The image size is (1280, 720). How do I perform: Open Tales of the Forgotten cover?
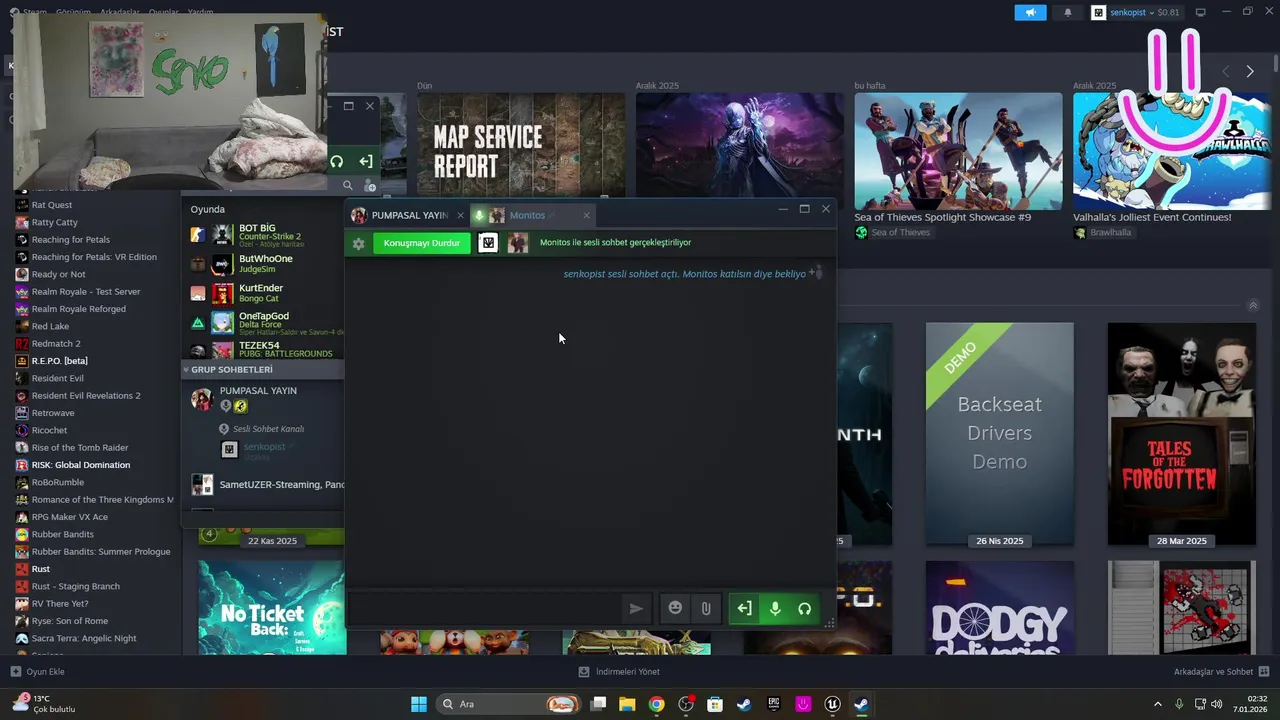click(x=1181, y=433)
